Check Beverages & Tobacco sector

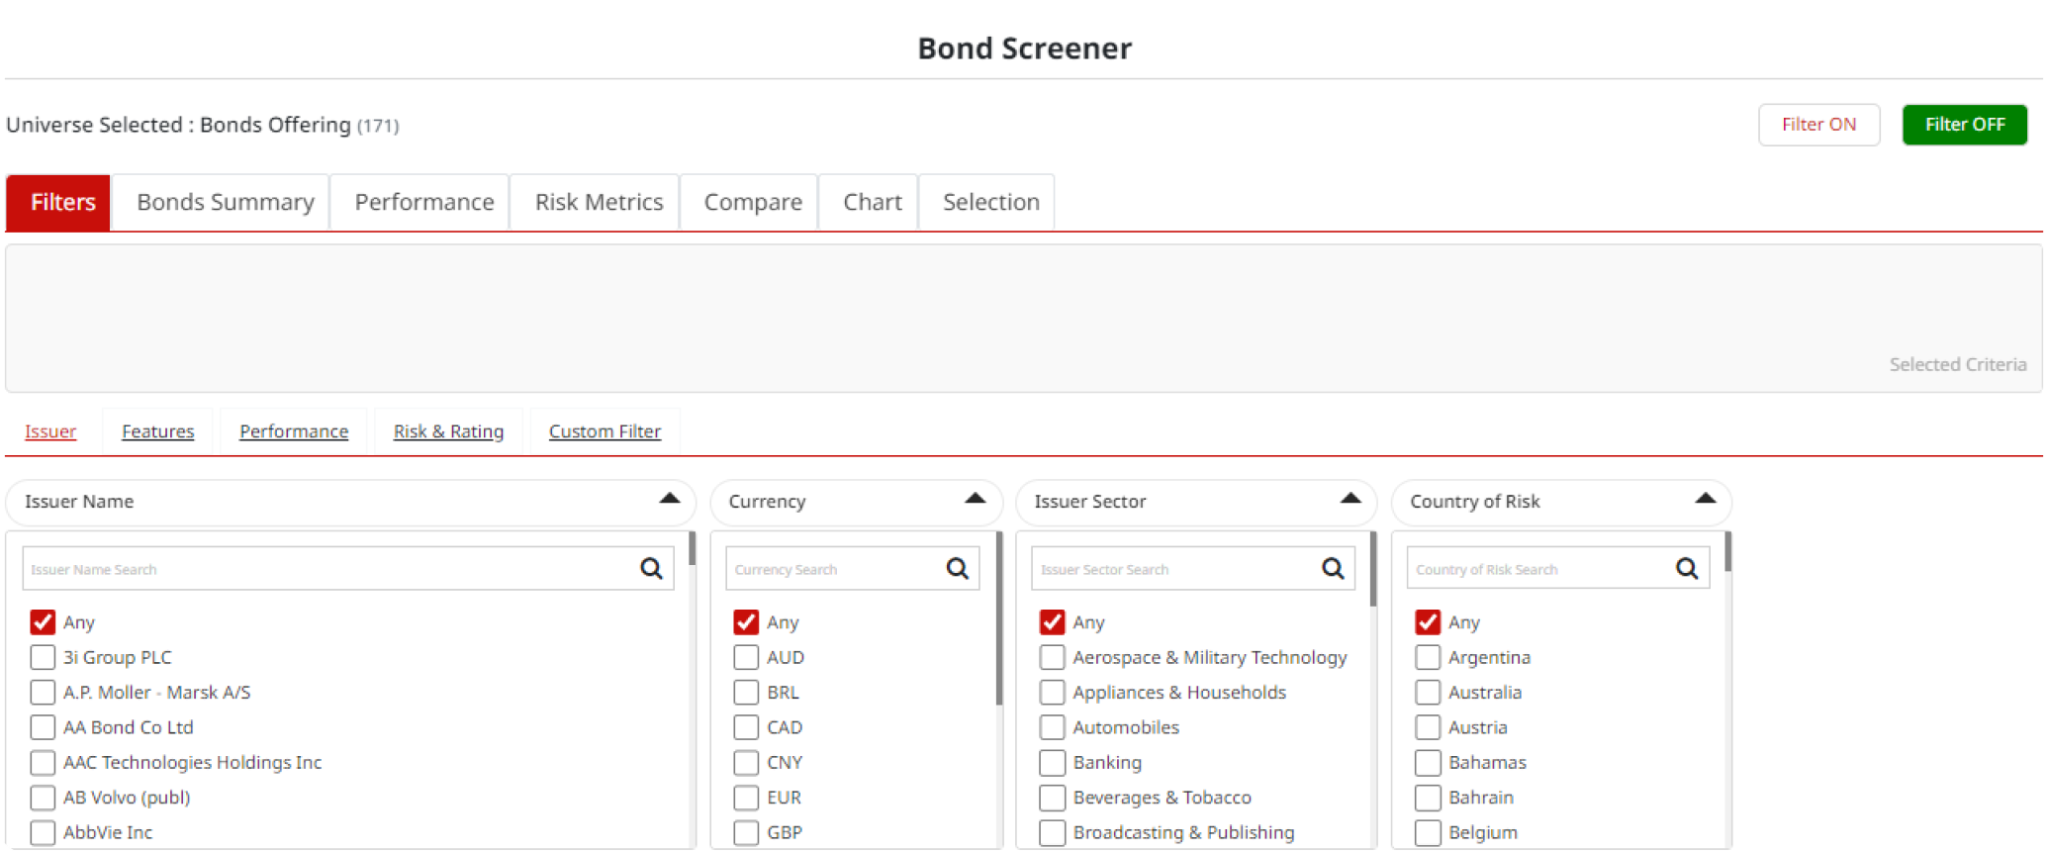(1052, 797)
